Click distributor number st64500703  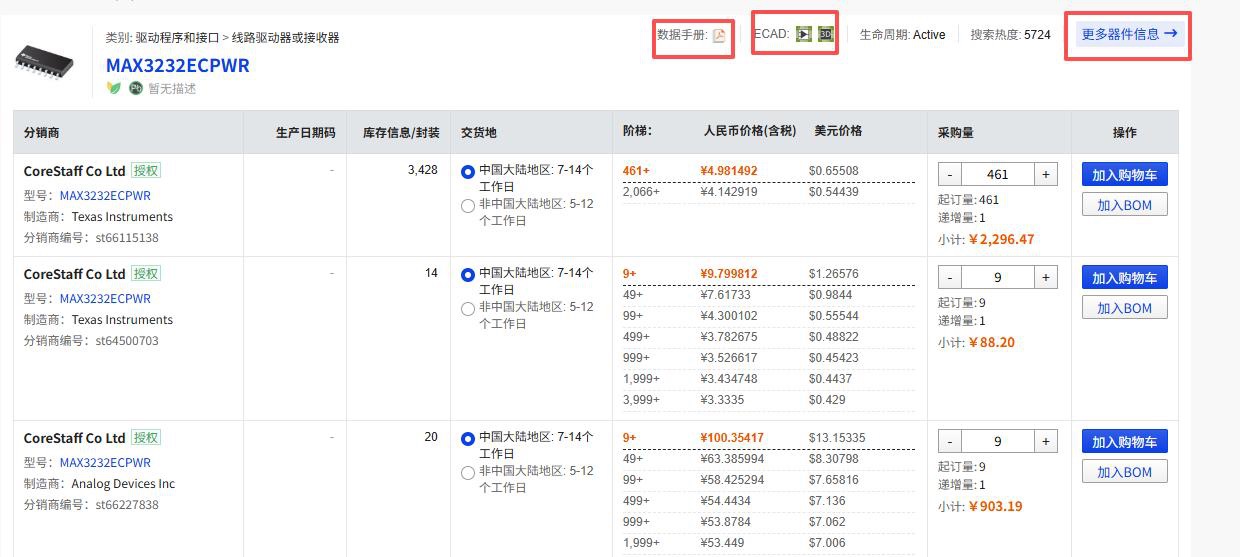coord(127,341)
